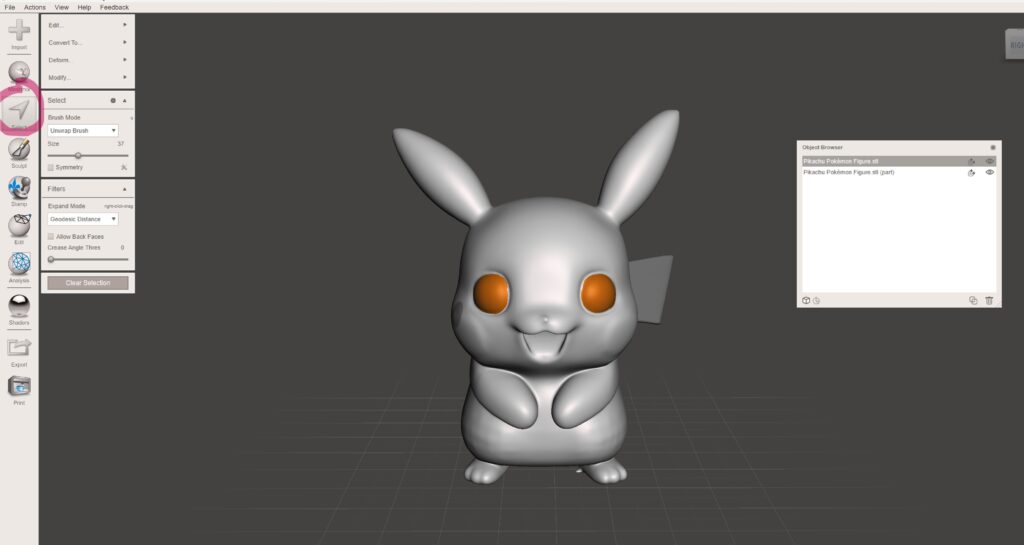
Task: Open the Actions menu
Action: [x=35, y=7]
